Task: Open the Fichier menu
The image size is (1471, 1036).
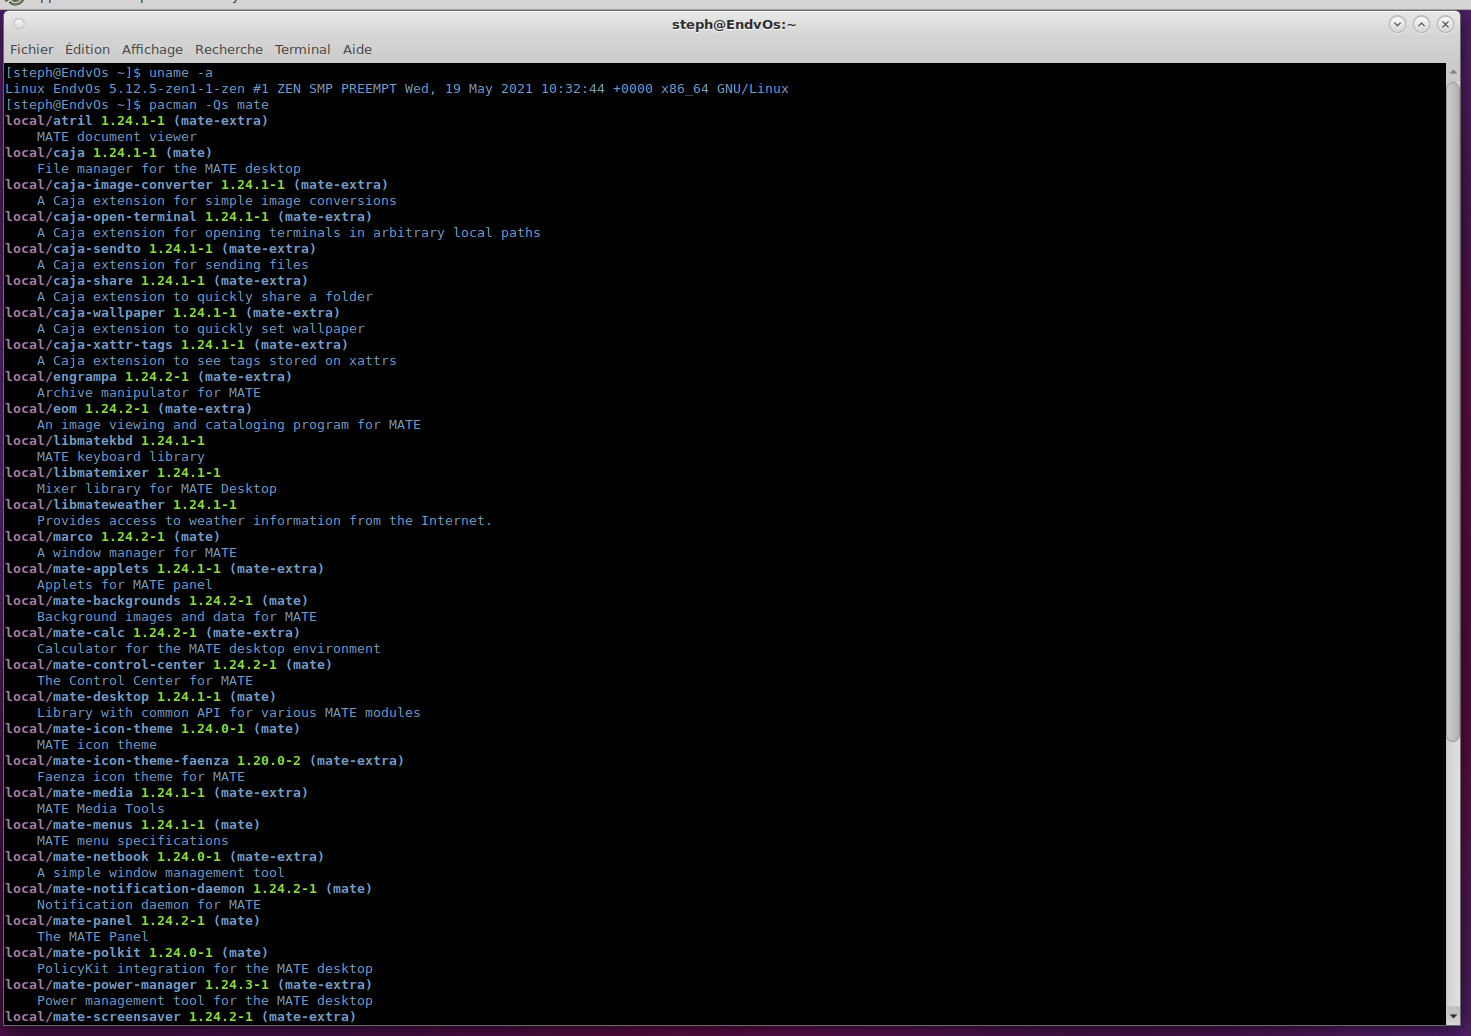Action: click(31, 49)
